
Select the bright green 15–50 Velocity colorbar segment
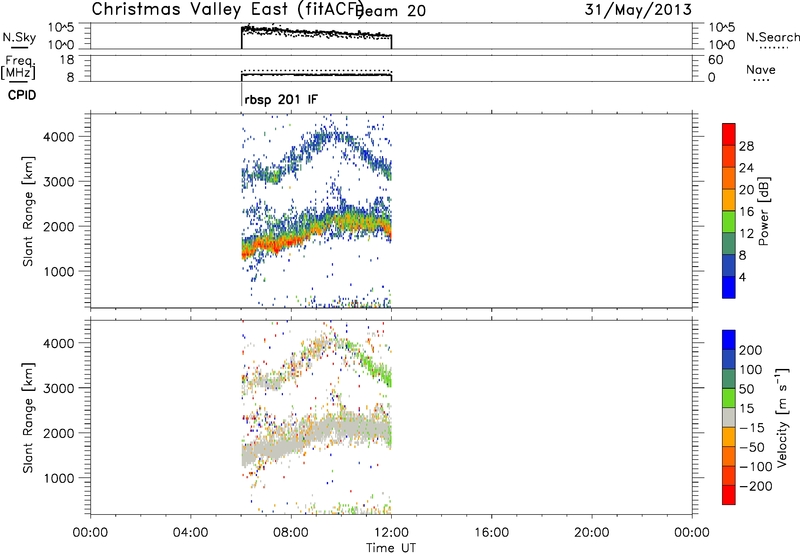click(729, 398)
